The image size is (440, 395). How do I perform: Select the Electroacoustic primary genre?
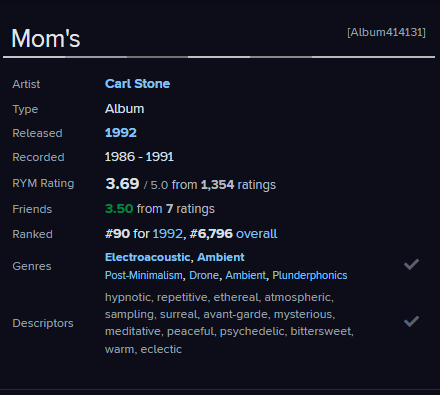pyautogui.click(x=148, y=257)
